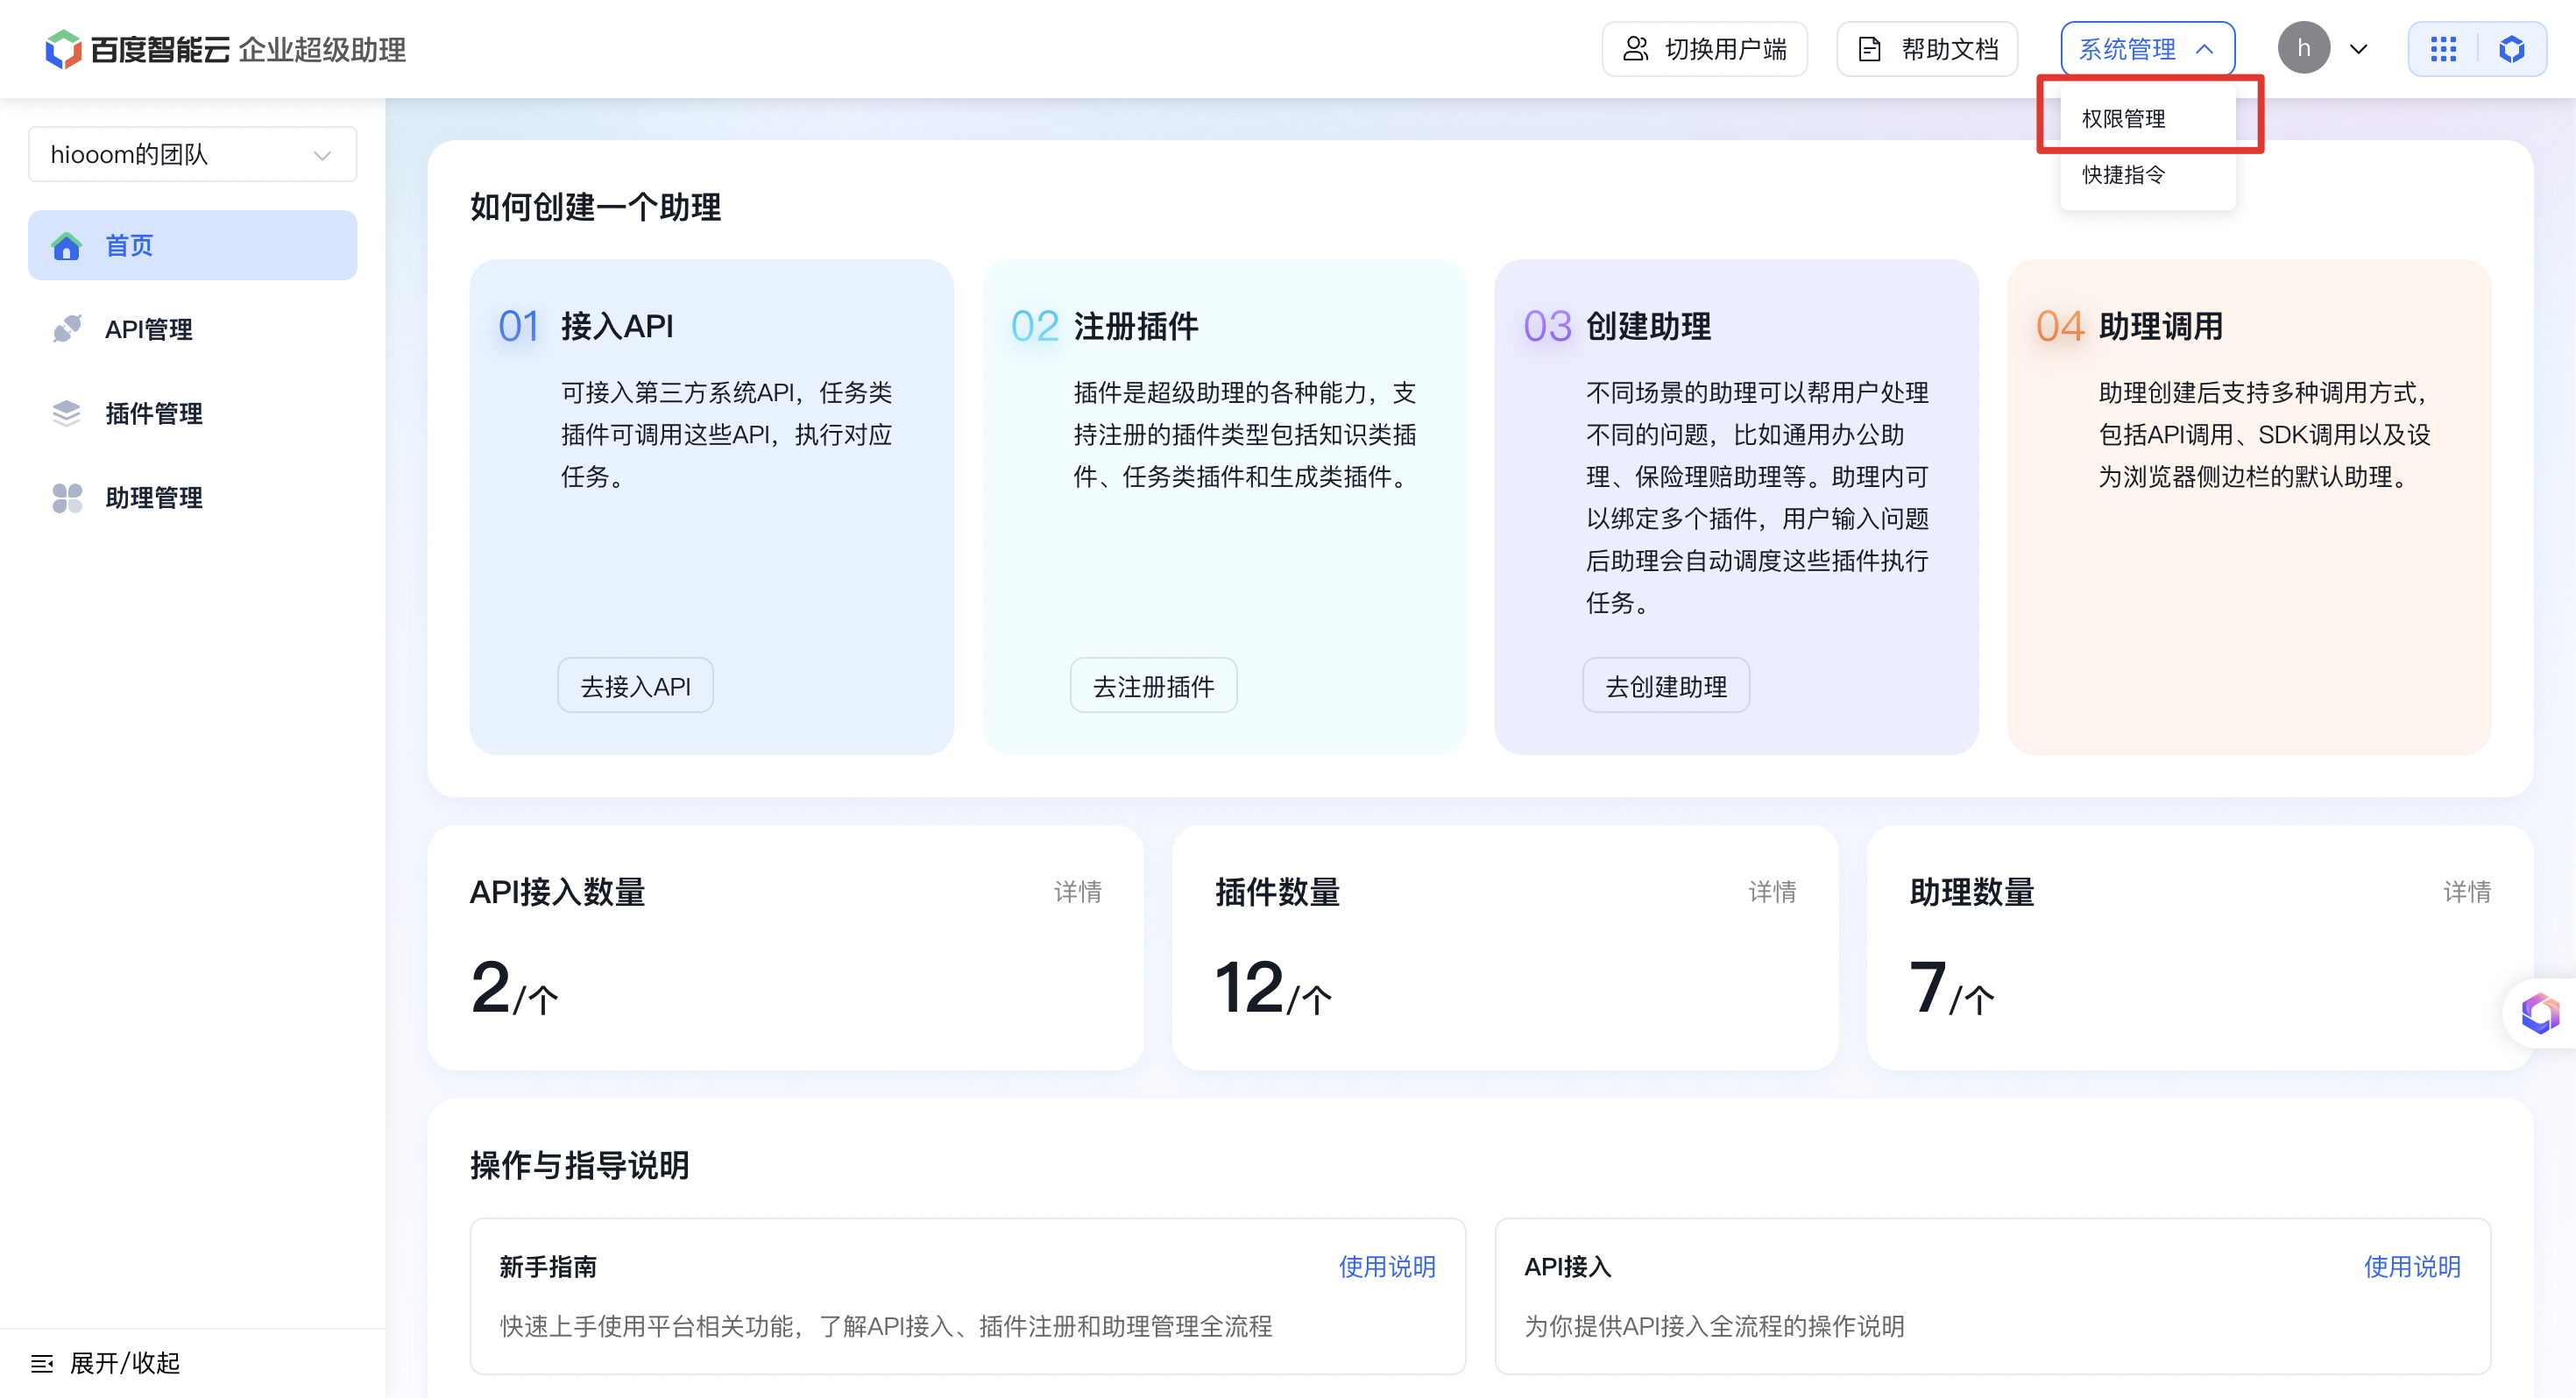Select 快捷指令 from the dropdown

click(x=2147, y=175)
